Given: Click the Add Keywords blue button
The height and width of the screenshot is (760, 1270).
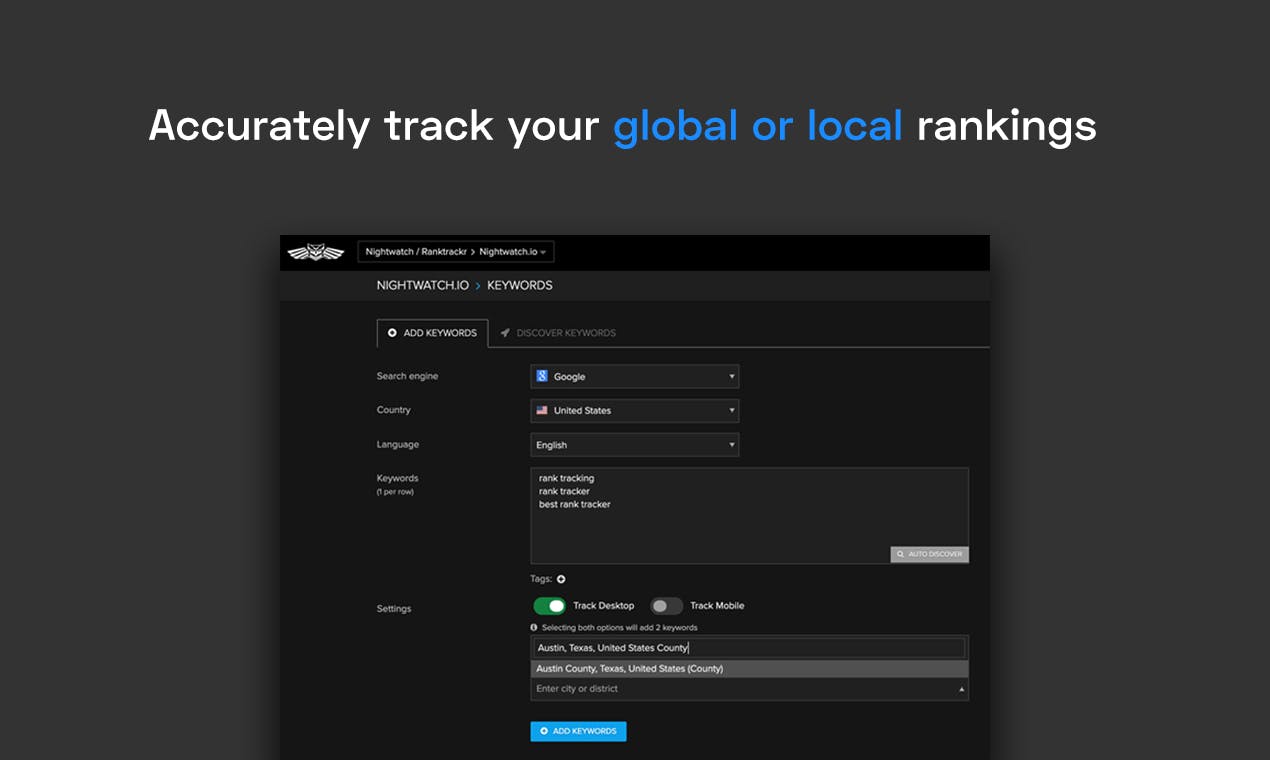Looking at the screenshot, I should [578, 731].
